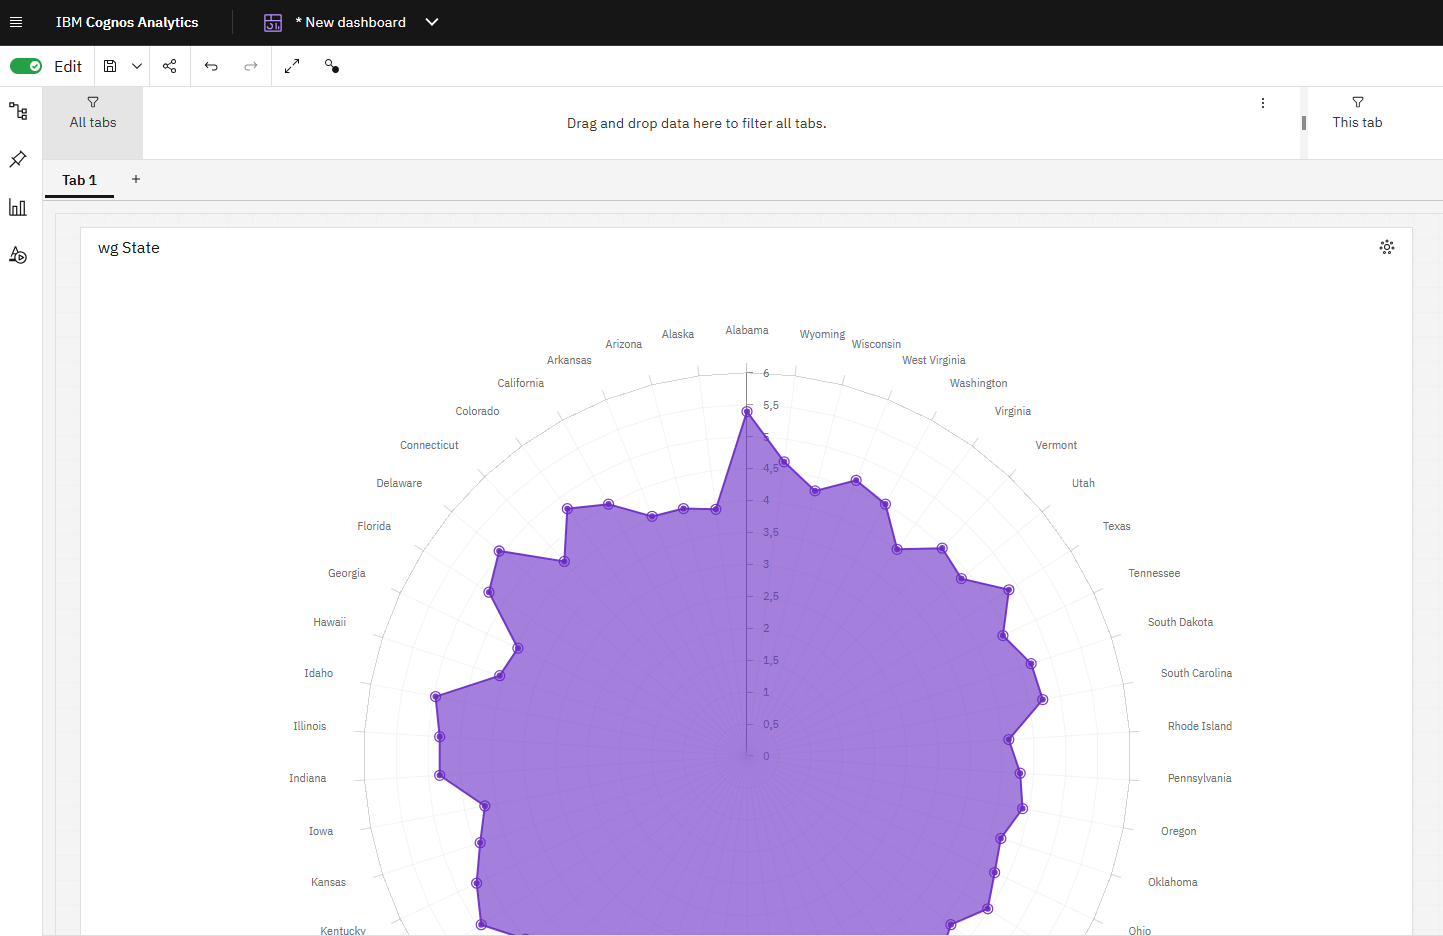Viewport: 1443px width, 936px height.
Task: Click the Save icon
Action: [x=110, y=66]
